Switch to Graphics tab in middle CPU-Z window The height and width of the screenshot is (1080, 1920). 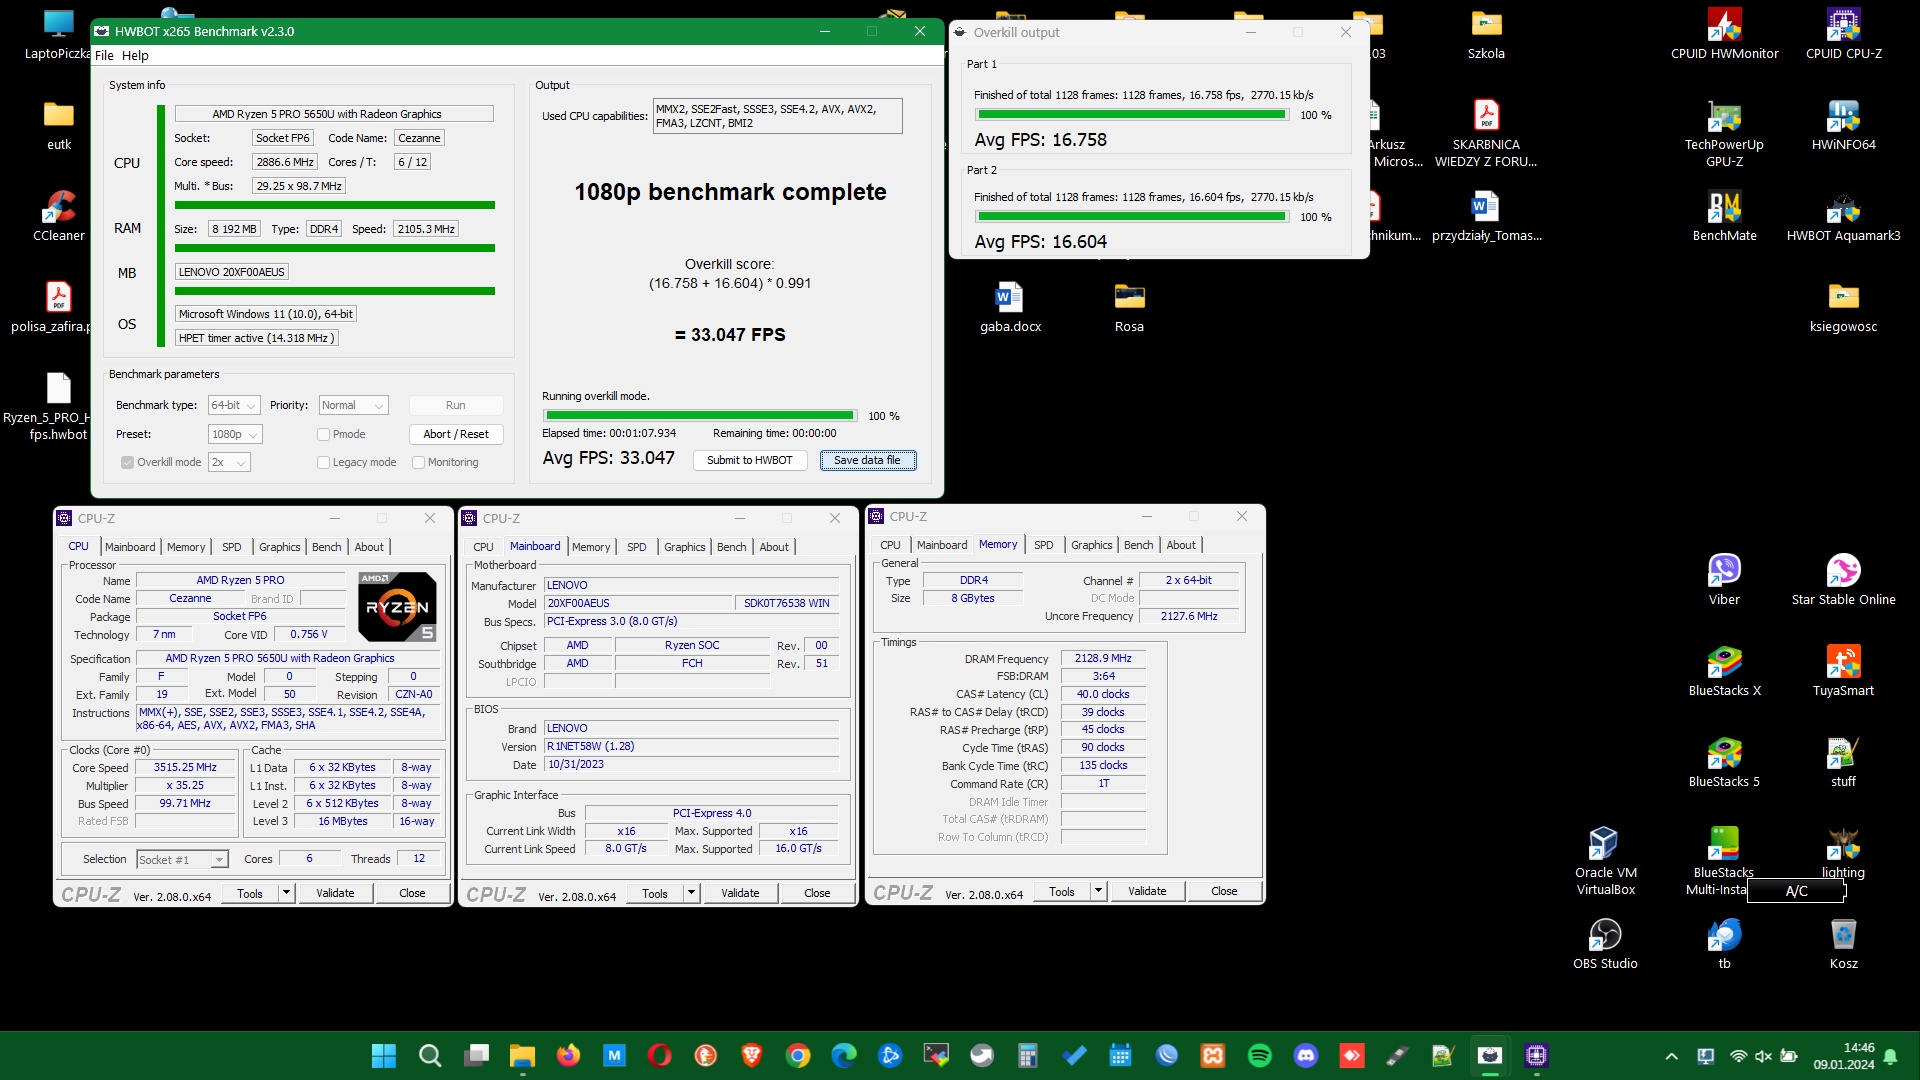click(x=685, y=547)
